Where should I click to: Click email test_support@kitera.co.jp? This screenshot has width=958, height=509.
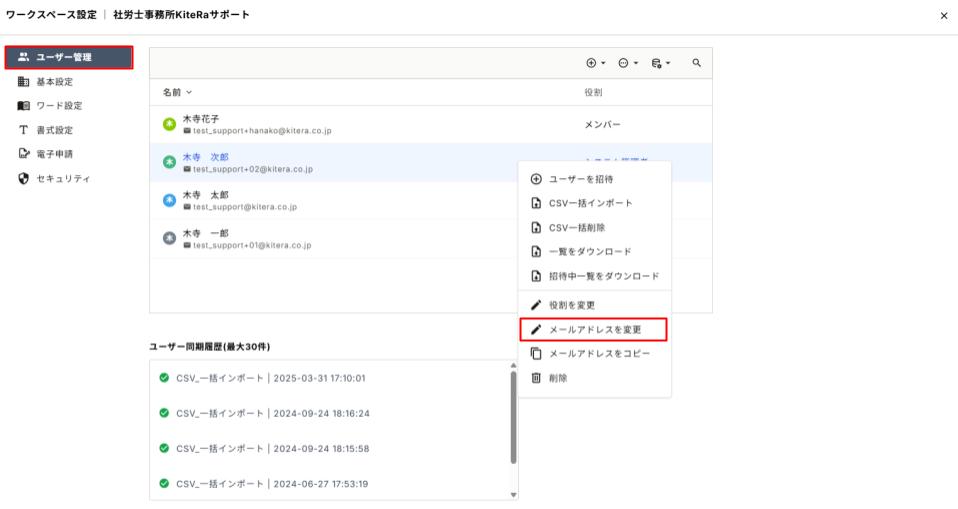(245, 207)
